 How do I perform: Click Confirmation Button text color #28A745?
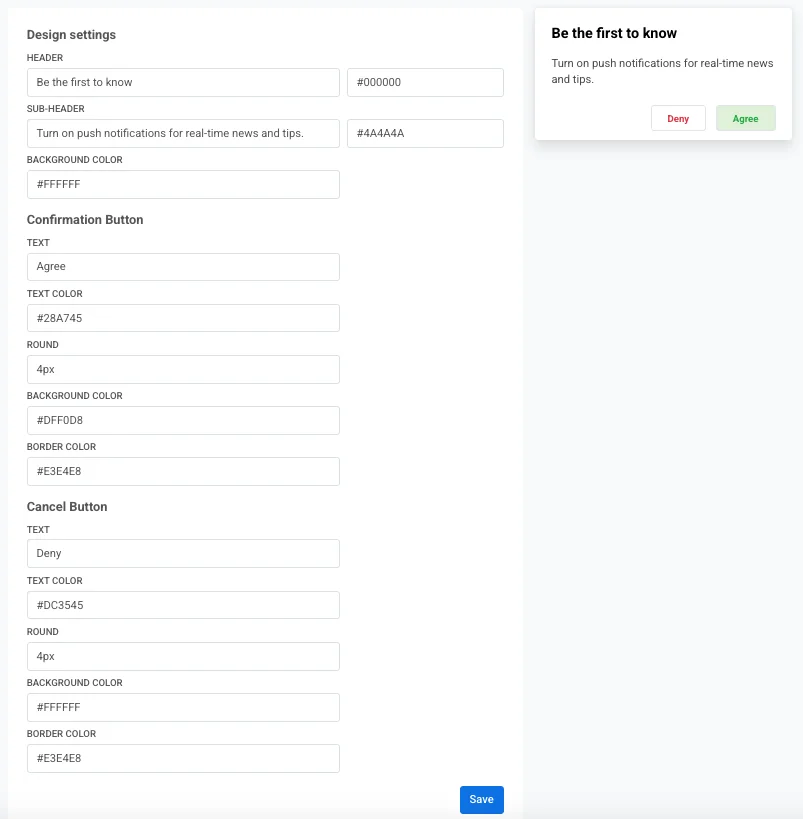183,318
